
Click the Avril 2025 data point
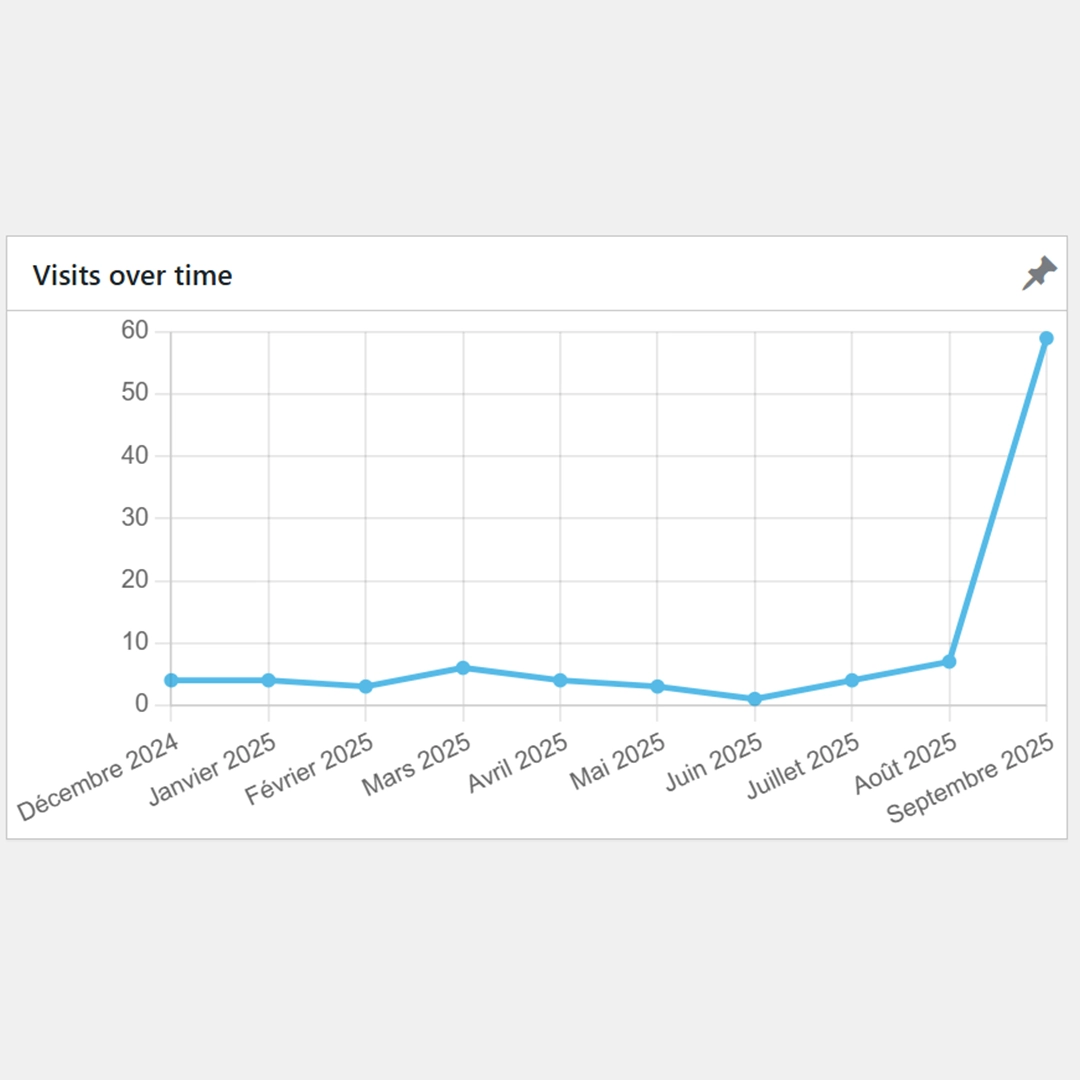(560, 680)
